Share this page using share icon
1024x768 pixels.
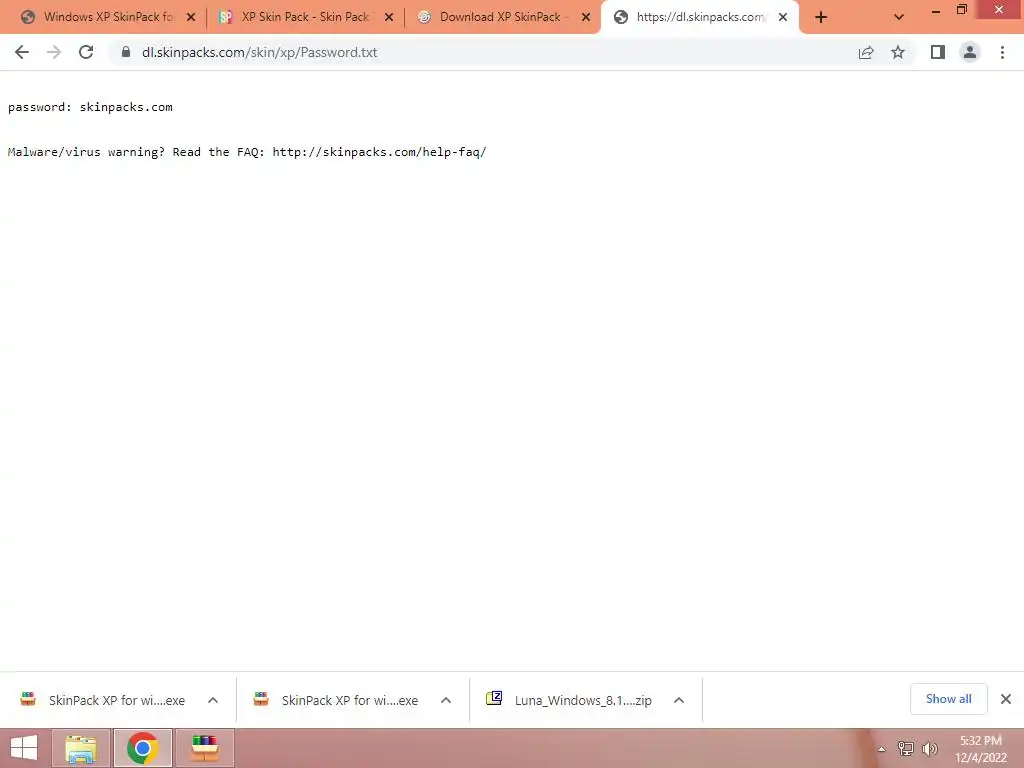click(x=866, y=52)
